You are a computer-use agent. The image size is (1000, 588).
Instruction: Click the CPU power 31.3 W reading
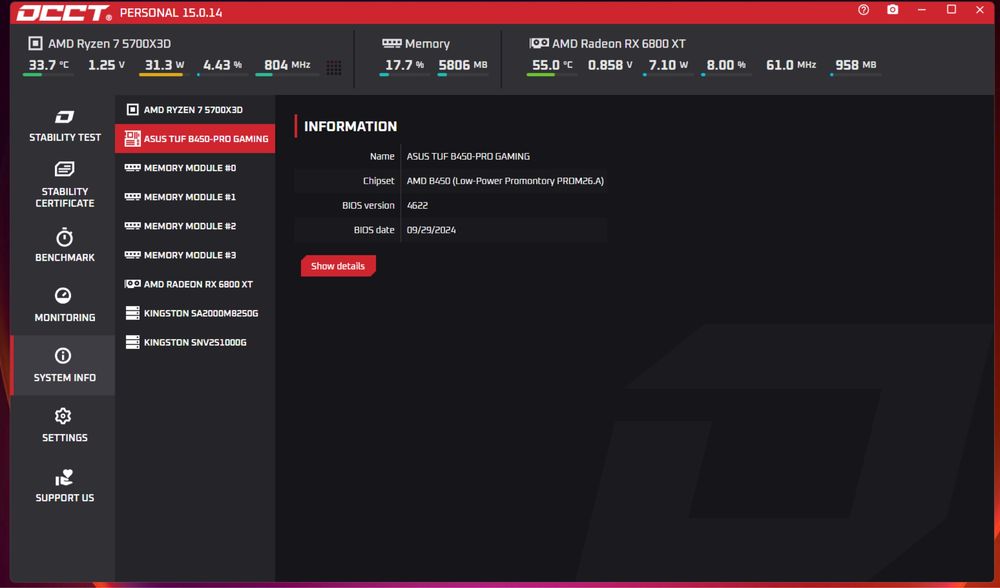[x=164, y=65]
